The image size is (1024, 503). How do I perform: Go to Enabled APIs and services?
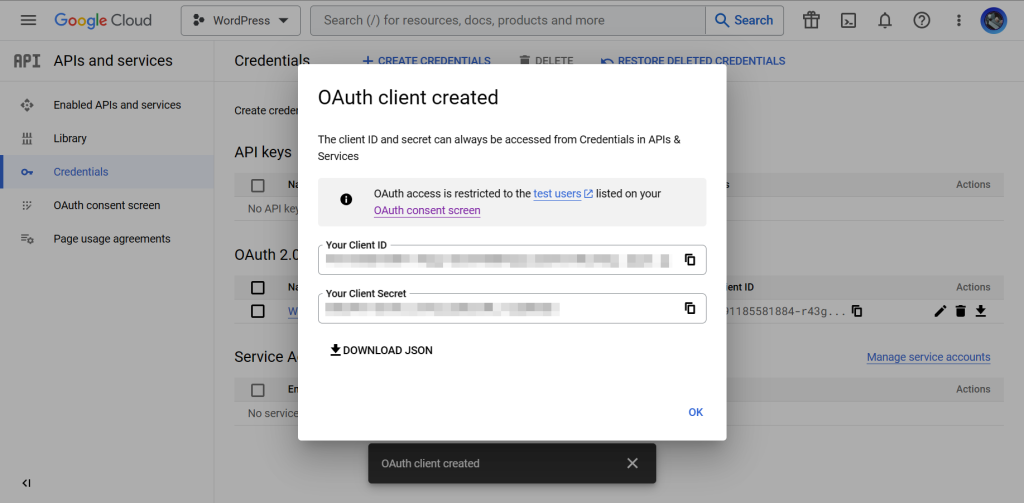(x=117, y=105)
